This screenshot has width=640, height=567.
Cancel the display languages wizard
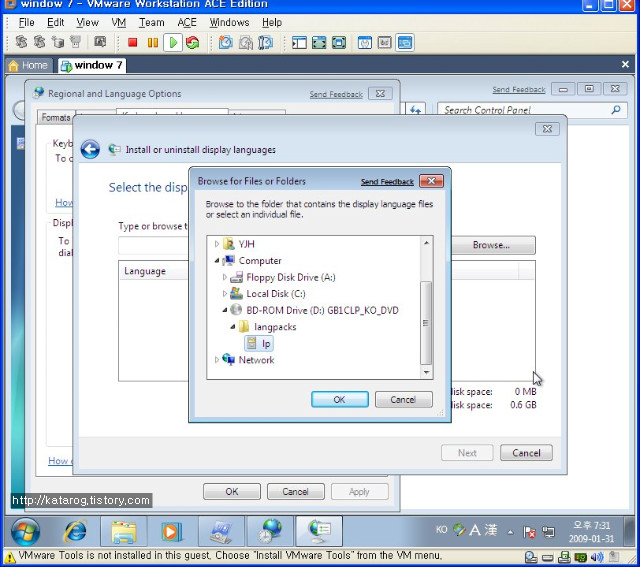tap(526, 453)
